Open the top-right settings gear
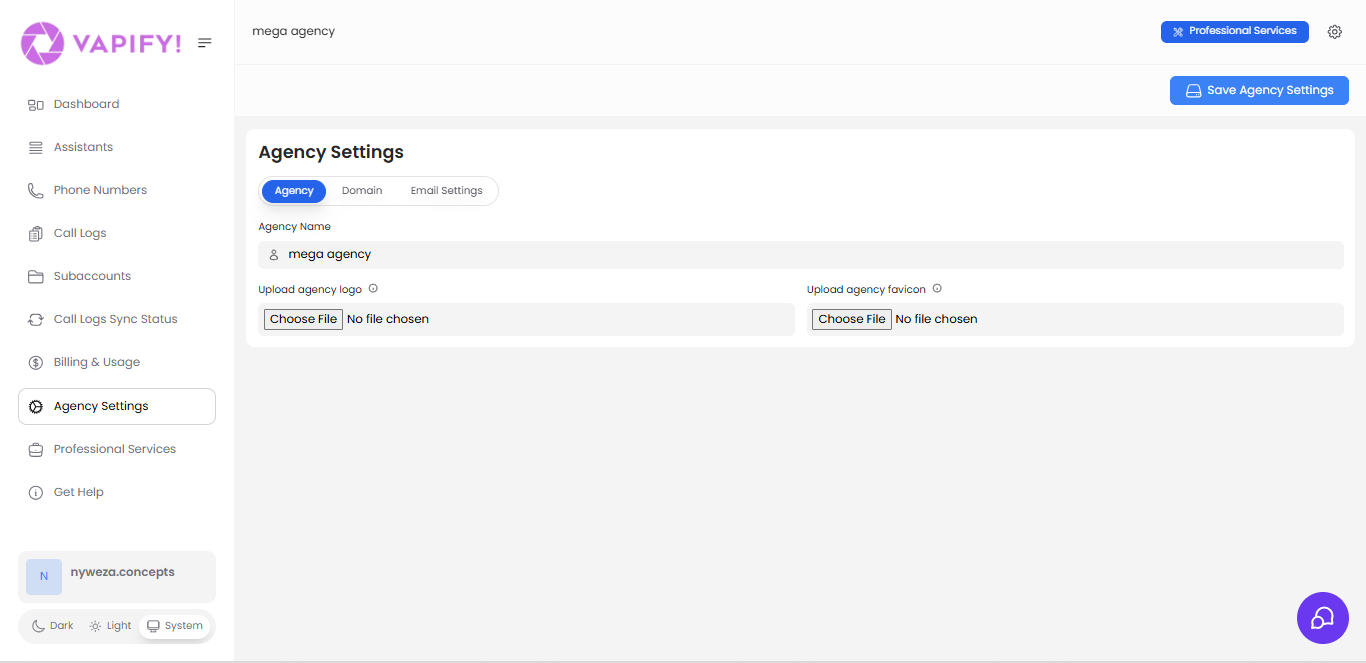 (1335, 31)
